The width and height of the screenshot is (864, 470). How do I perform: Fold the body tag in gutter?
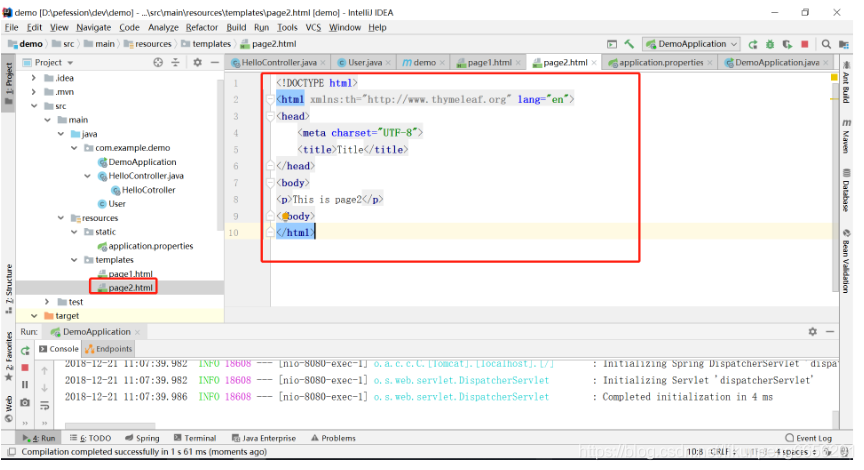pyautogui.click(x=270, y=183)
